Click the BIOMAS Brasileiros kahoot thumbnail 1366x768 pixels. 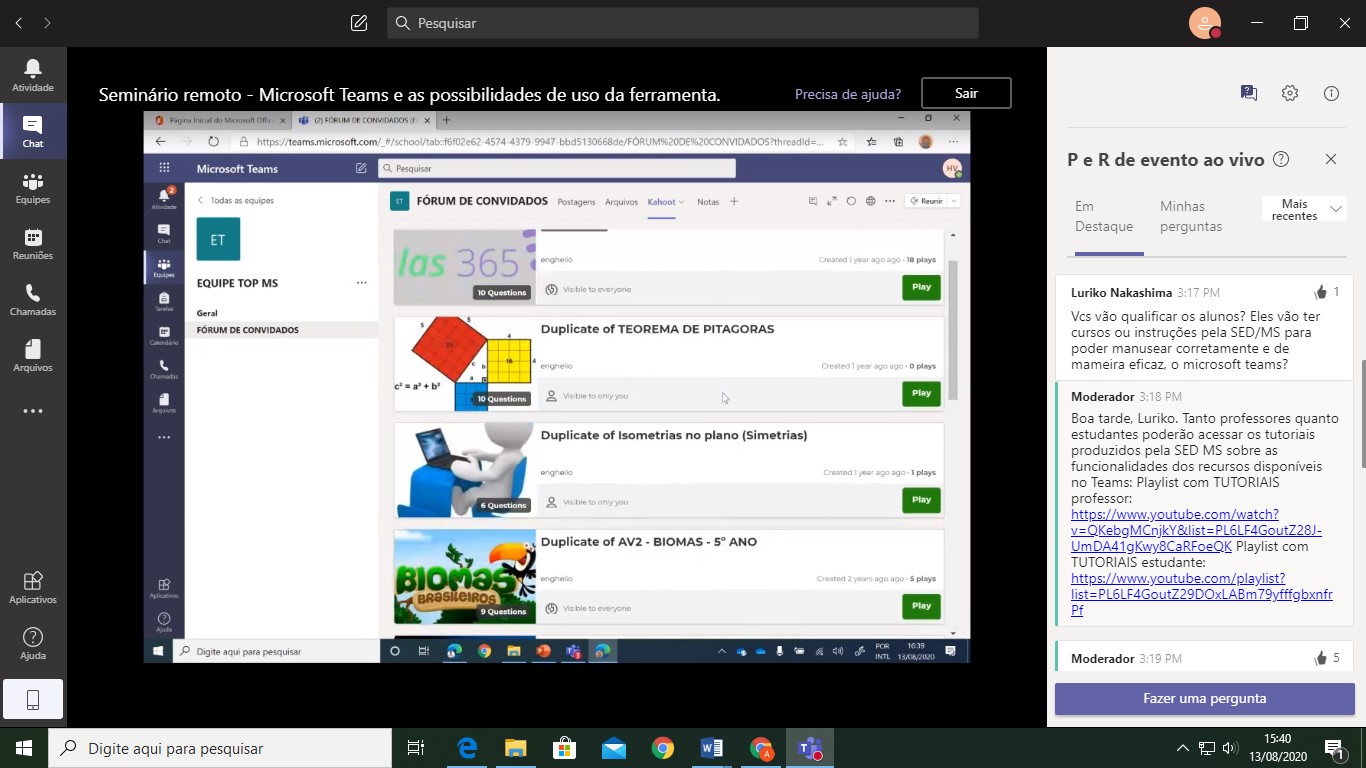465,577
